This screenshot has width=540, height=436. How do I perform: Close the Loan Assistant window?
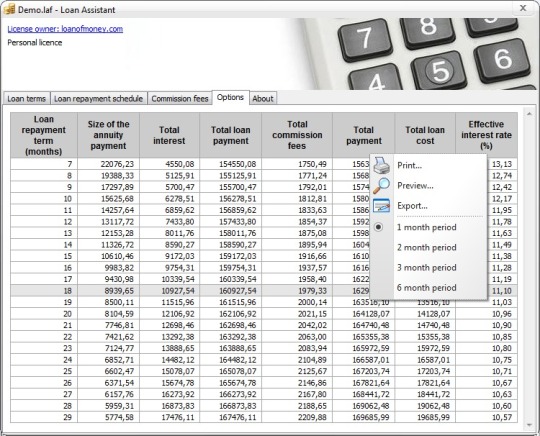coord(523,8)
